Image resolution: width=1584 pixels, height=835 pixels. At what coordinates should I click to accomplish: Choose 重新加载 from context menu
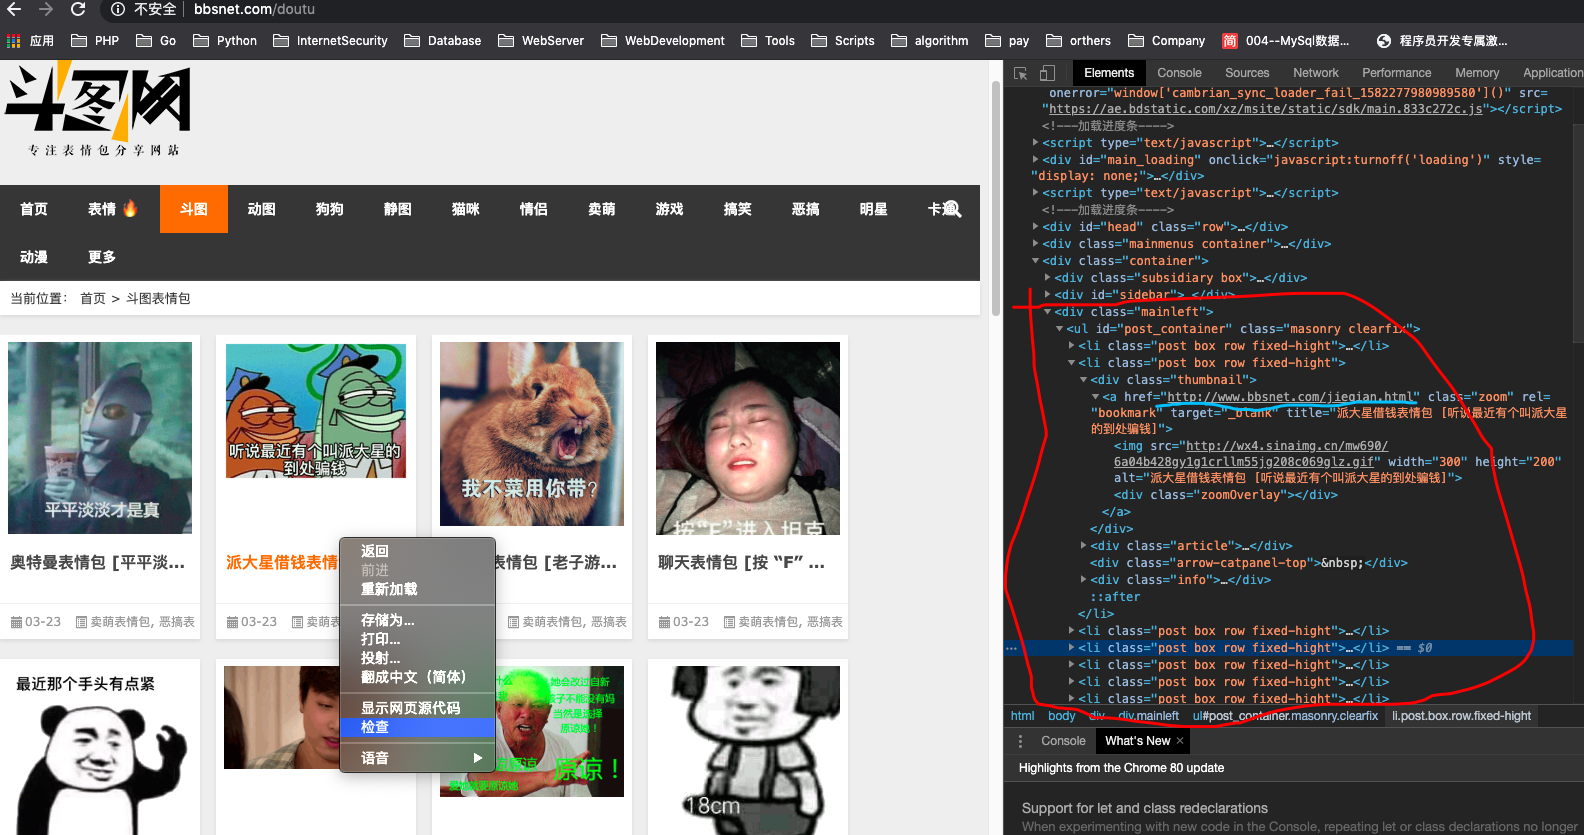417,589
